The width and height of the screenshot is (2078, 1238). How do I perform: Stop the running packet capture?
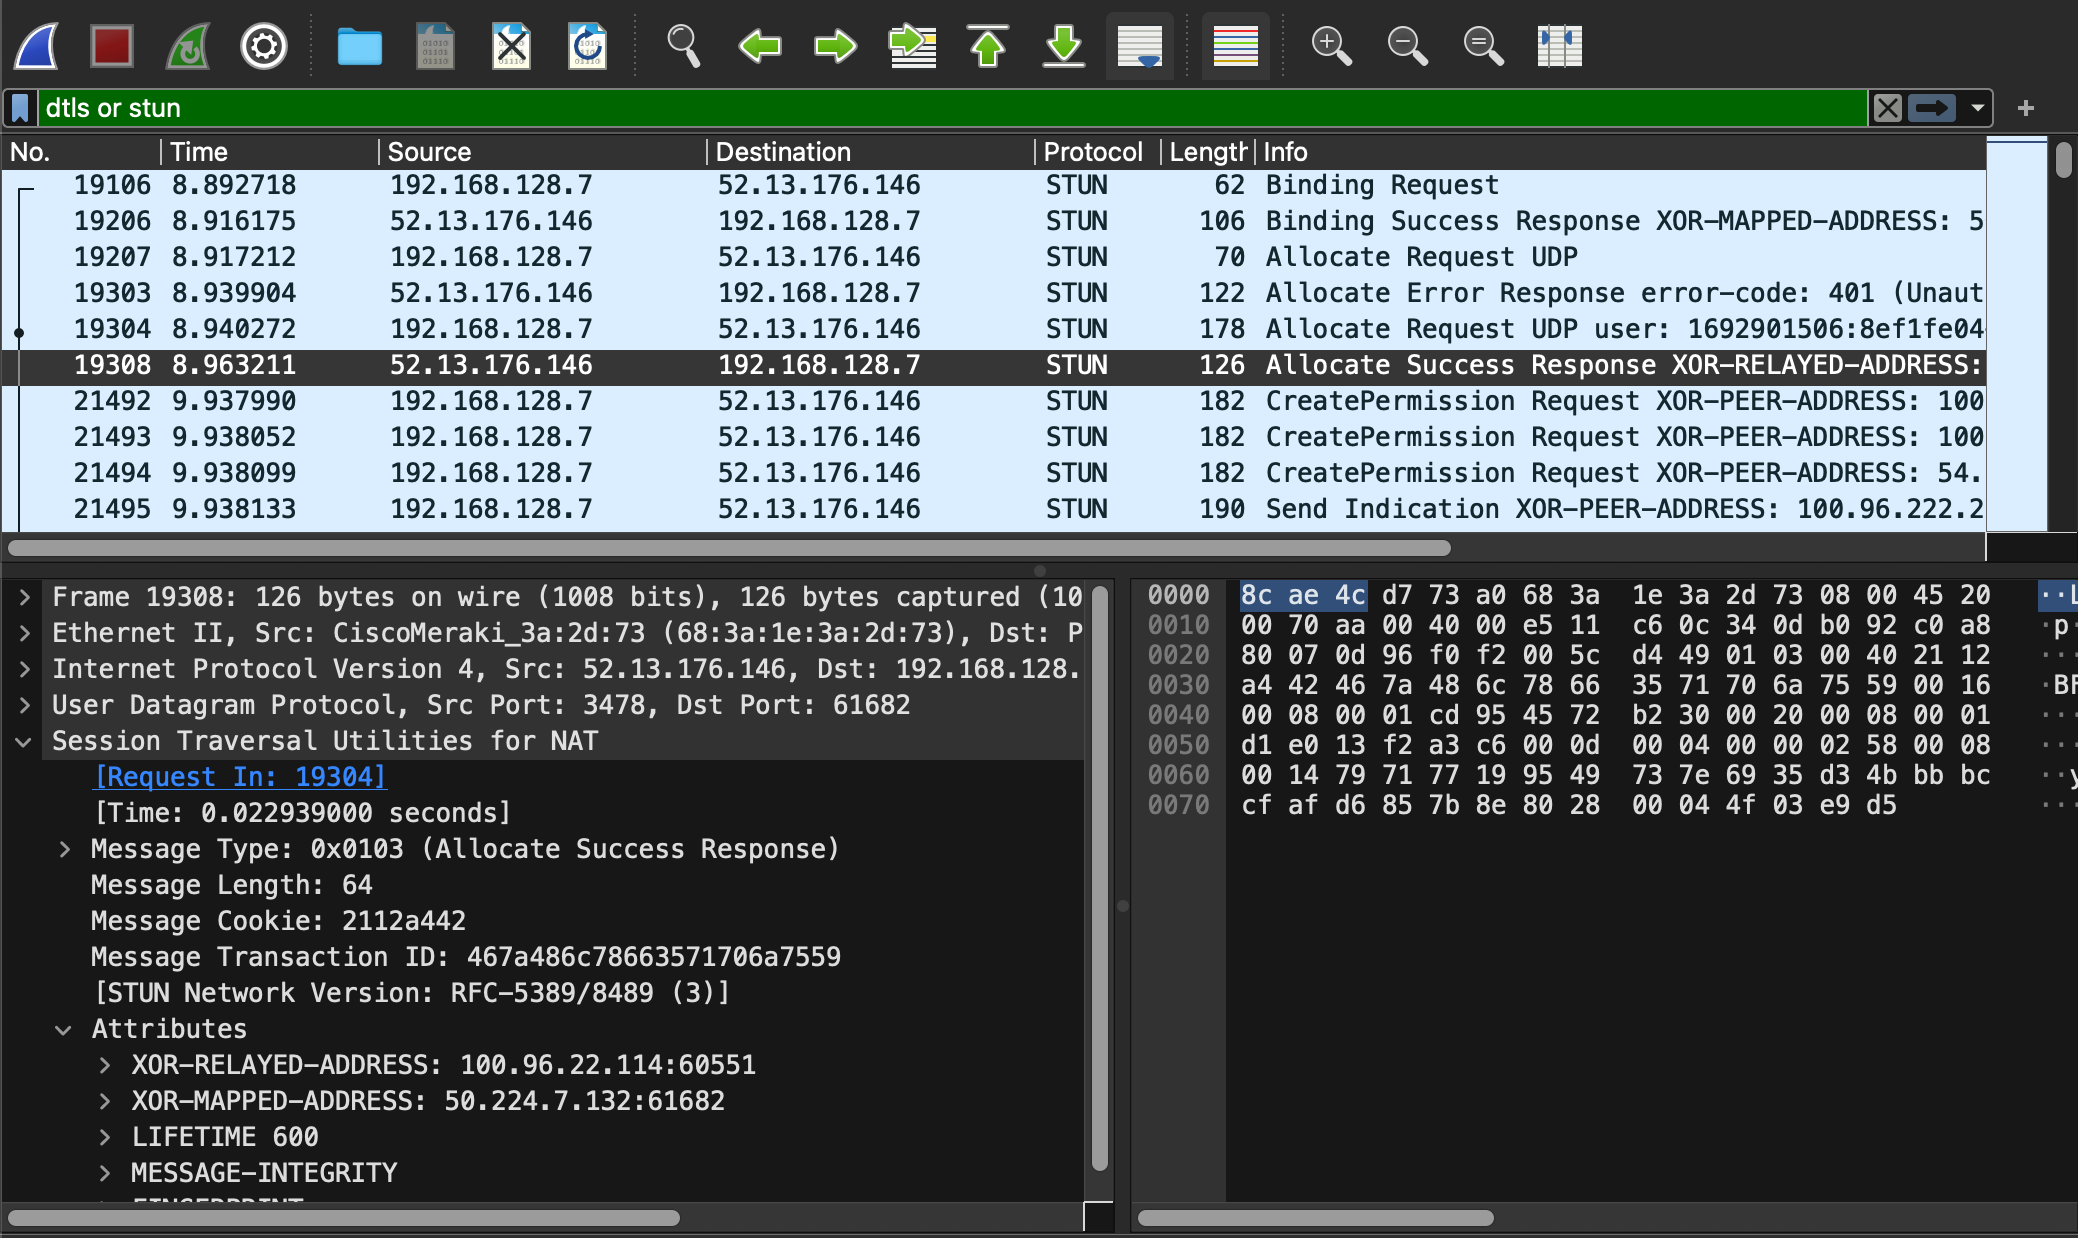point(111,46)
